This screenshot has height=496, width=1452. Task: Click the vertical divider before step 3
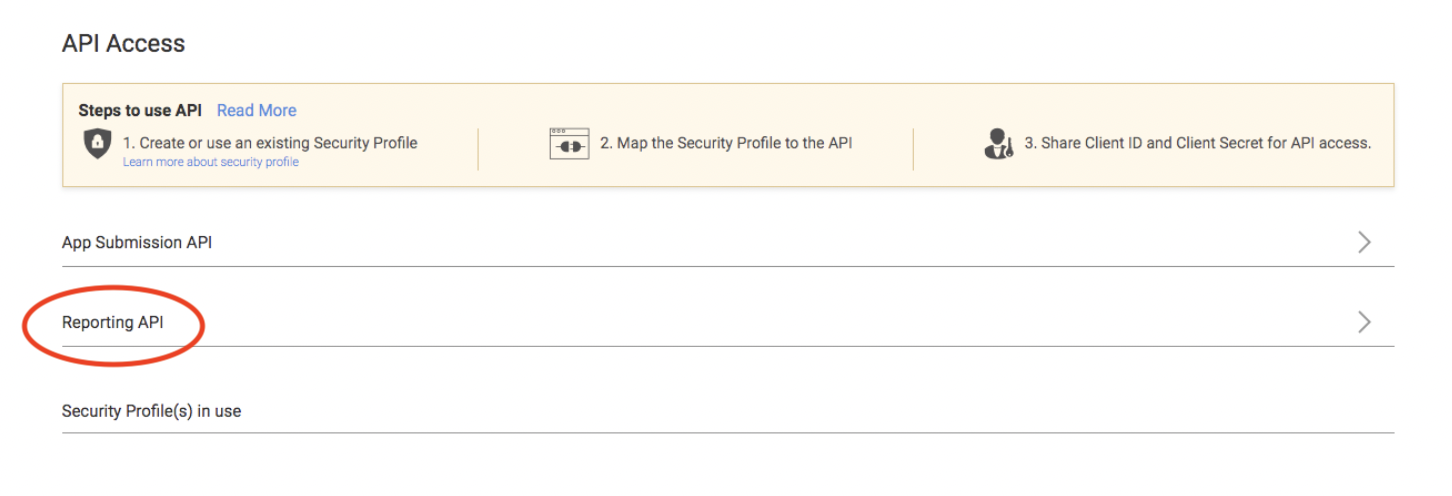[x=913, y=149]
